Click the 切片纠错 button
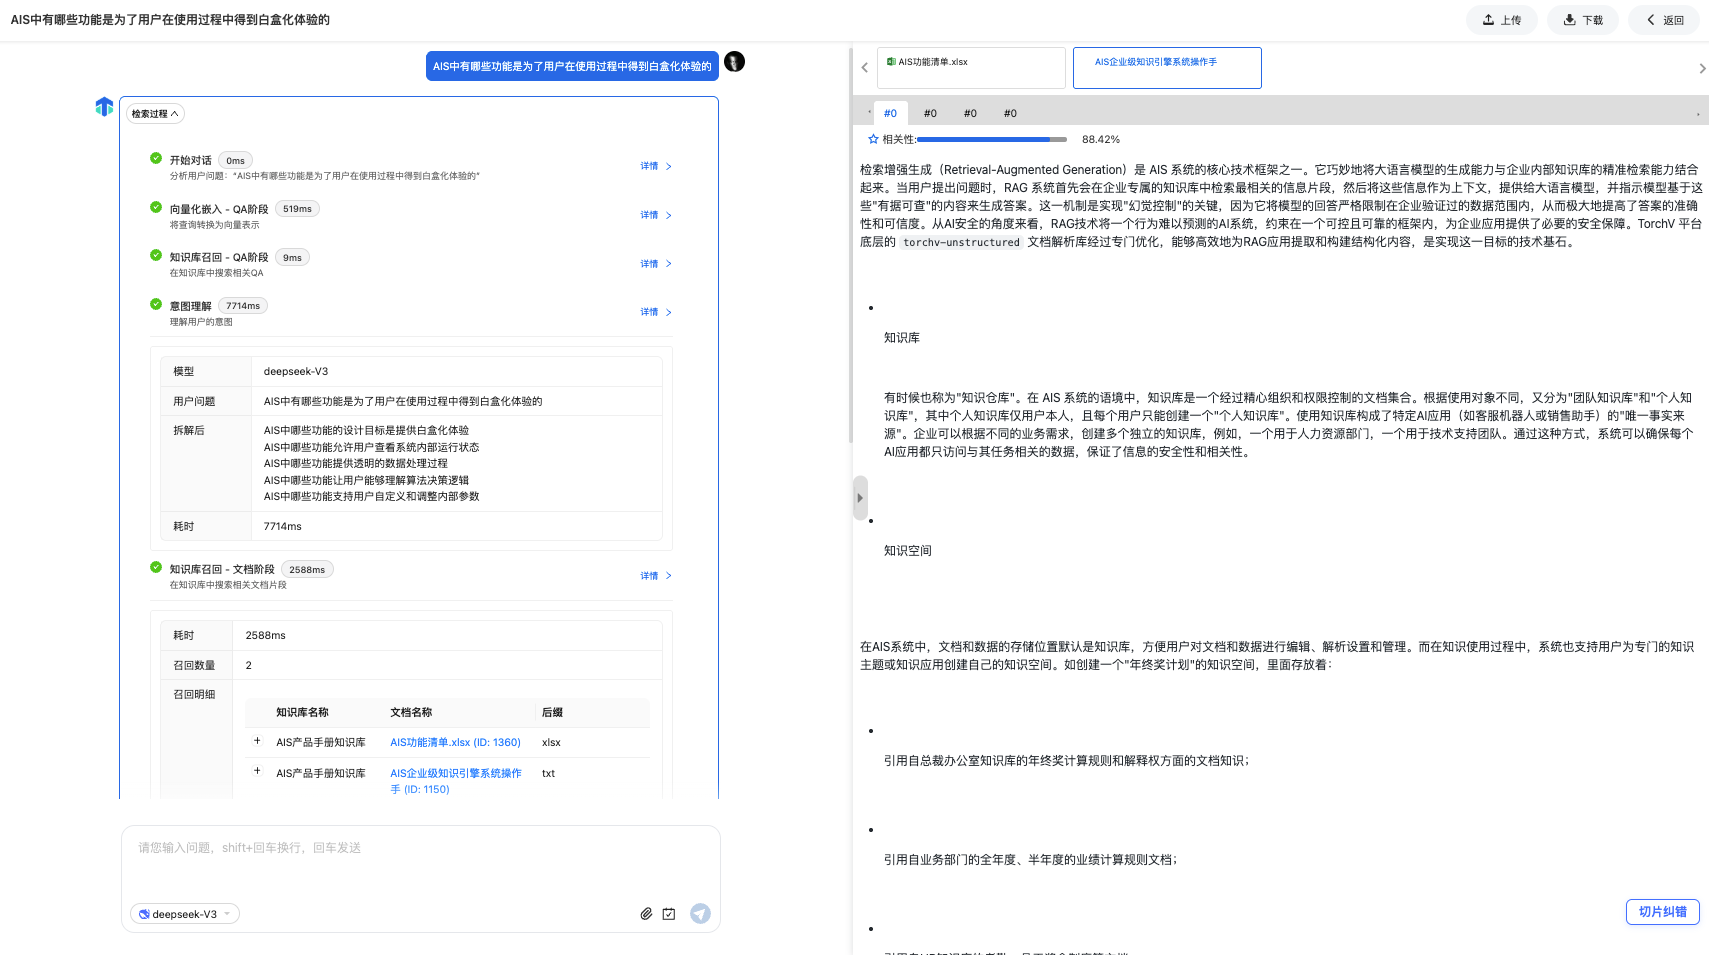The width and height of the screenshot is (1709, 955). pyautogui.click(x=1662, y=912)
